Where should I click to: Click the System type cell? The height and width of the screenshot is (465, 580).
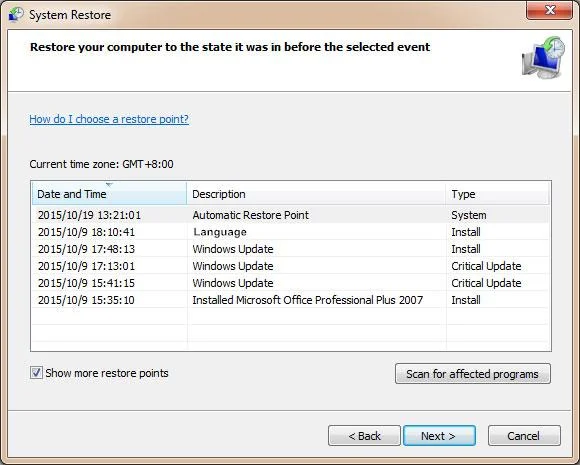coord(469,215)
